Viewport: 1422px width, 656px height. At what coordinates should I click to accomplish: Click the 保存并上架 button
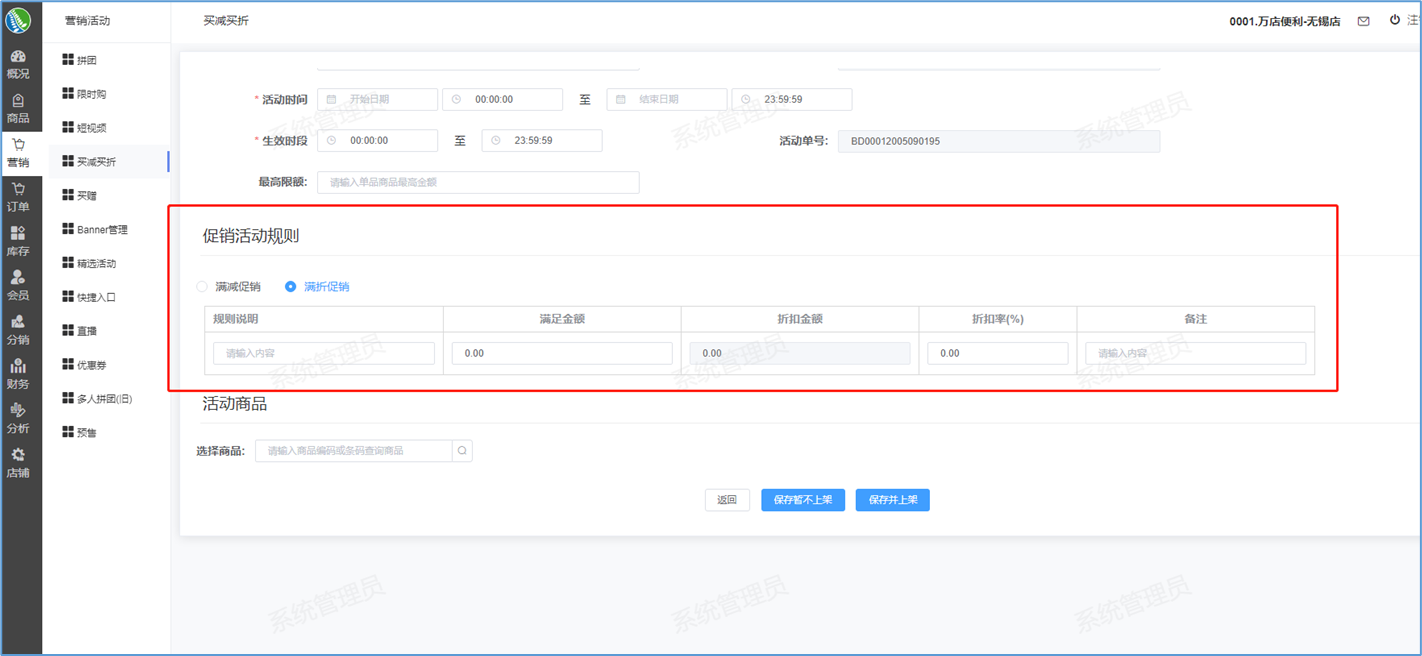[x=892, y=500]
